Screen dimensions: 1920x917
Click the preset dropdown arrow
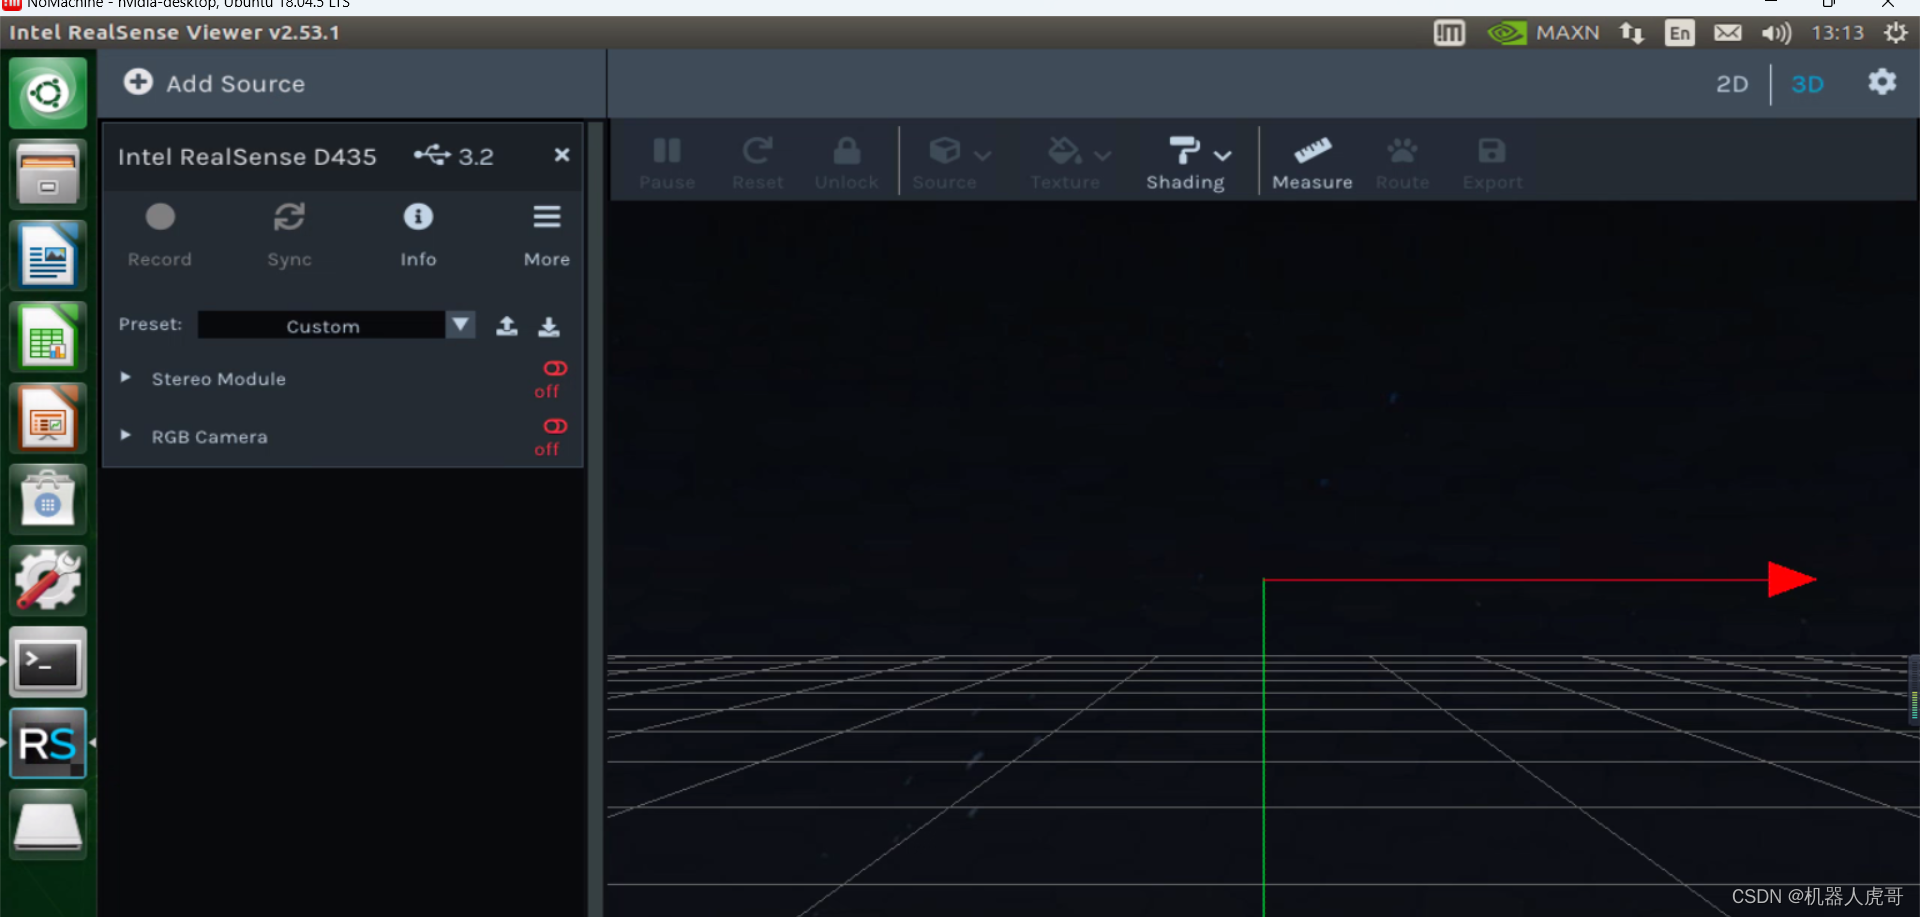(460, 325)
